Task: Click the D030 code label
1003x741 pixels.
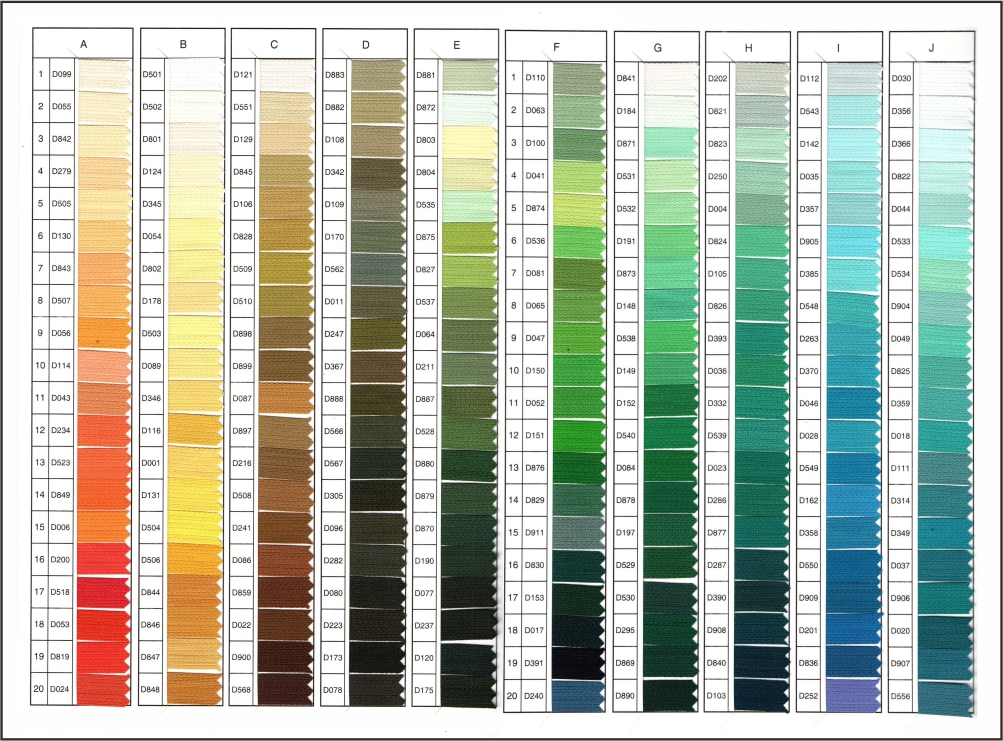Action: pyautogui.click(x=901, y=79)
